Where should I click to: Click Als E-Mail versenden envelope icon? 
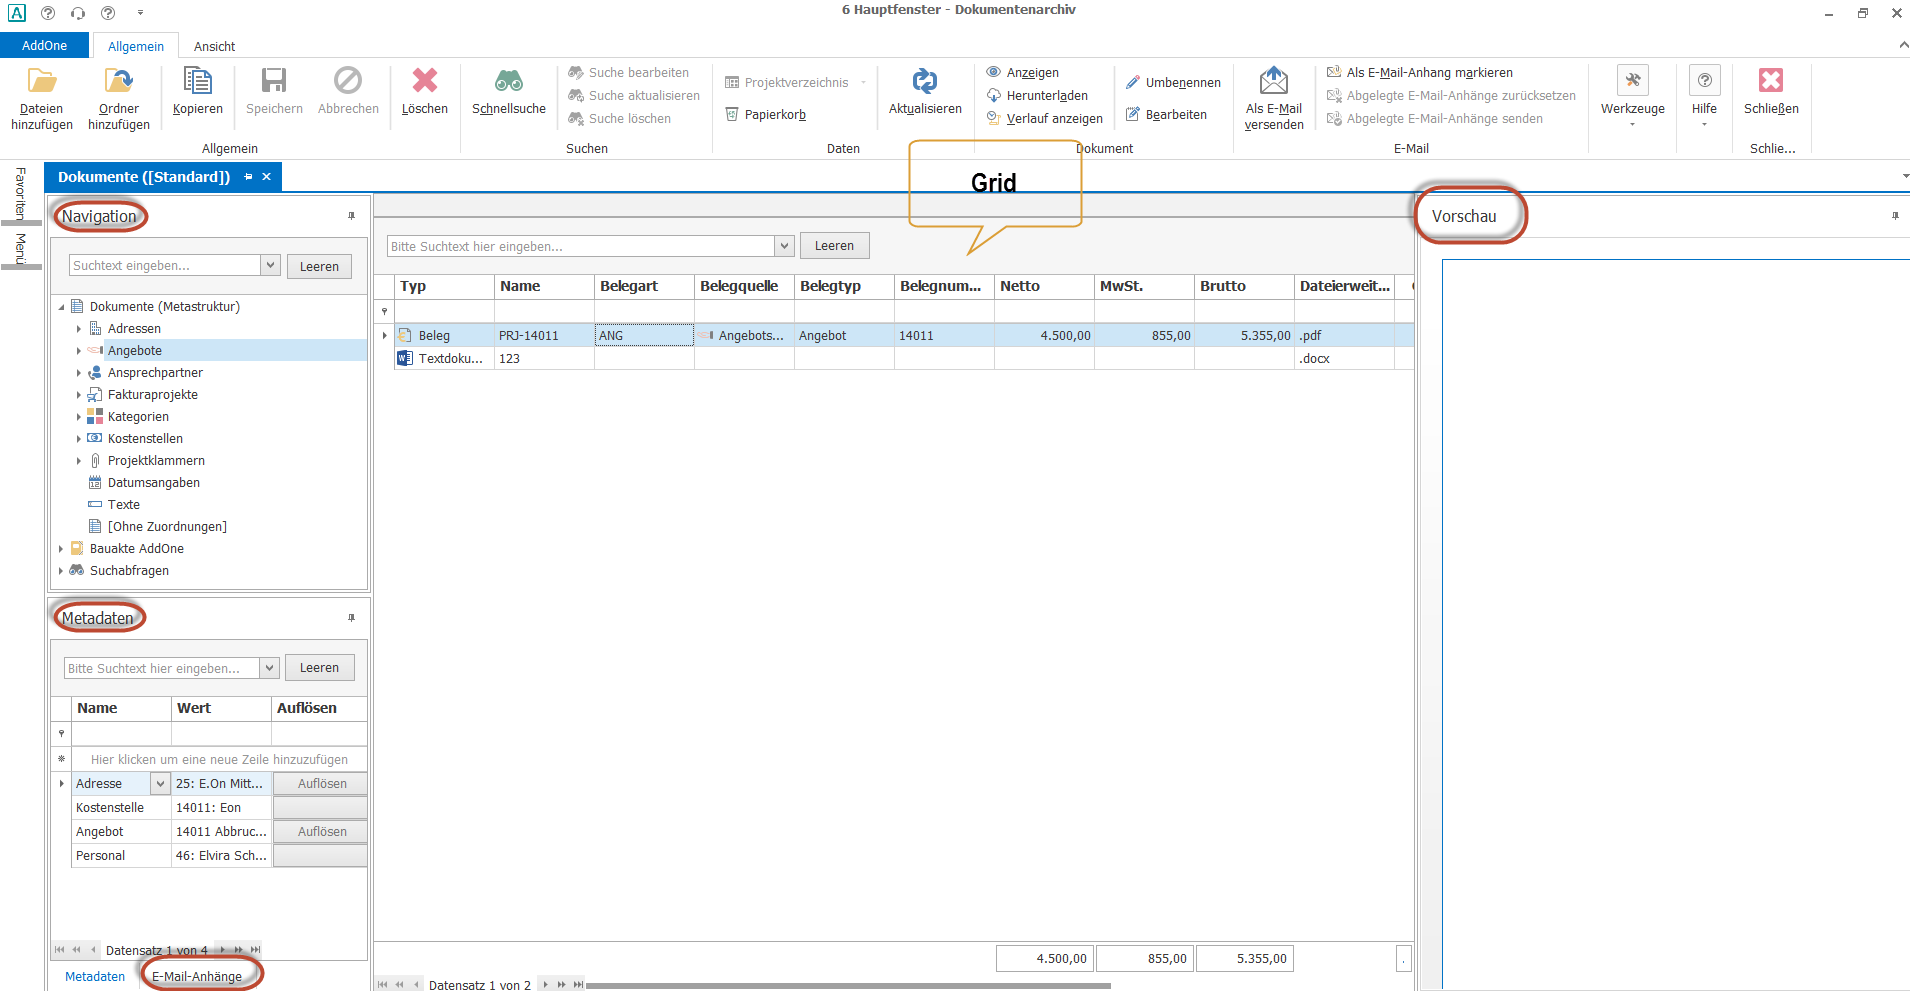(x=1273, y=81)
